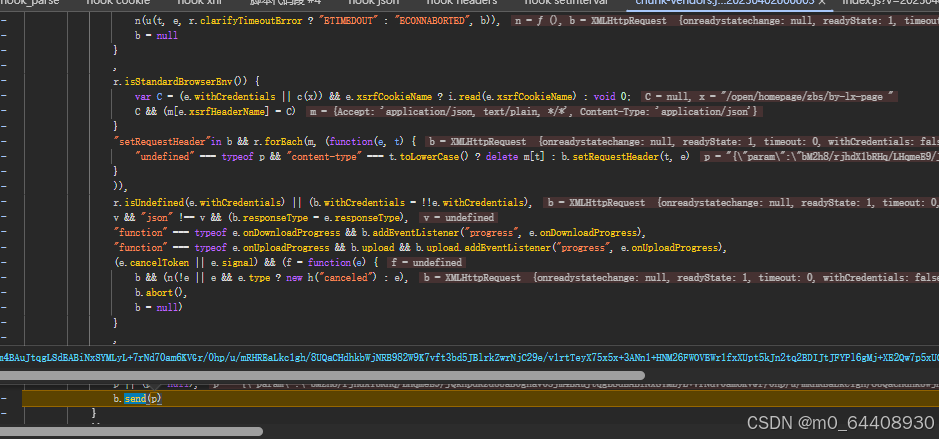Open the hook setInterval tab
Screen dimensions: 939x439
point(566,2)
